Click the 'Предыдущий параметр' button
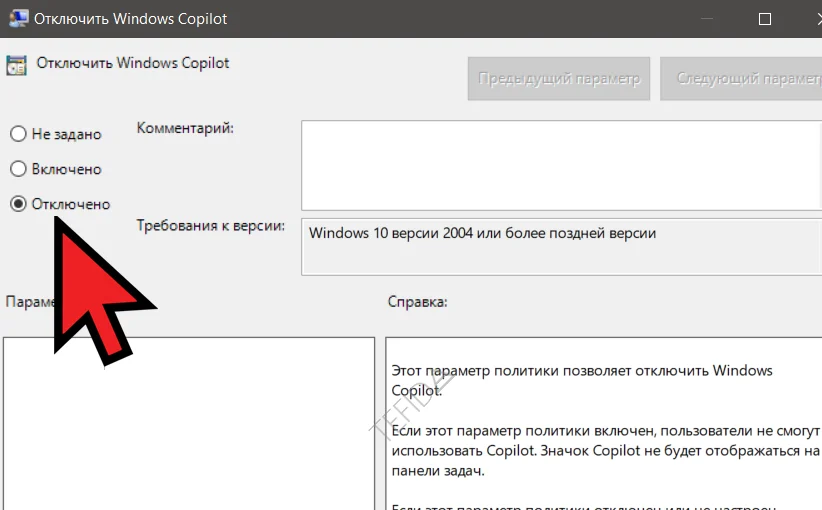This screenshot has width=822, height=510. pyautogui.click(x=559, y=79)
